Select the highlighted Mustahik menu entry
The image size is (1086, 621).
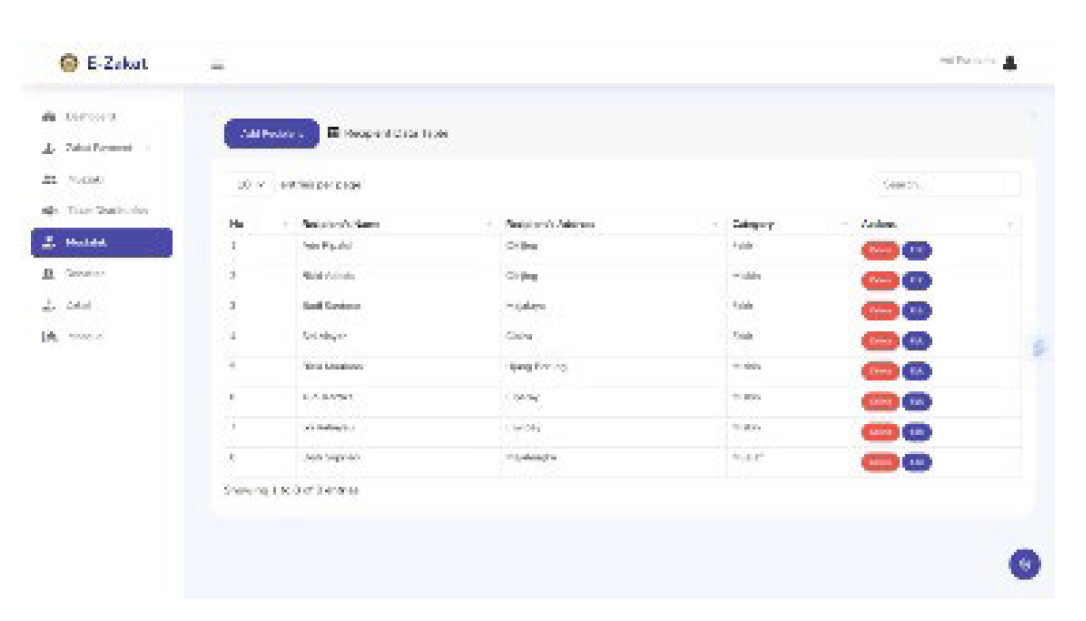pyautogui.click(x=100, y=240)
